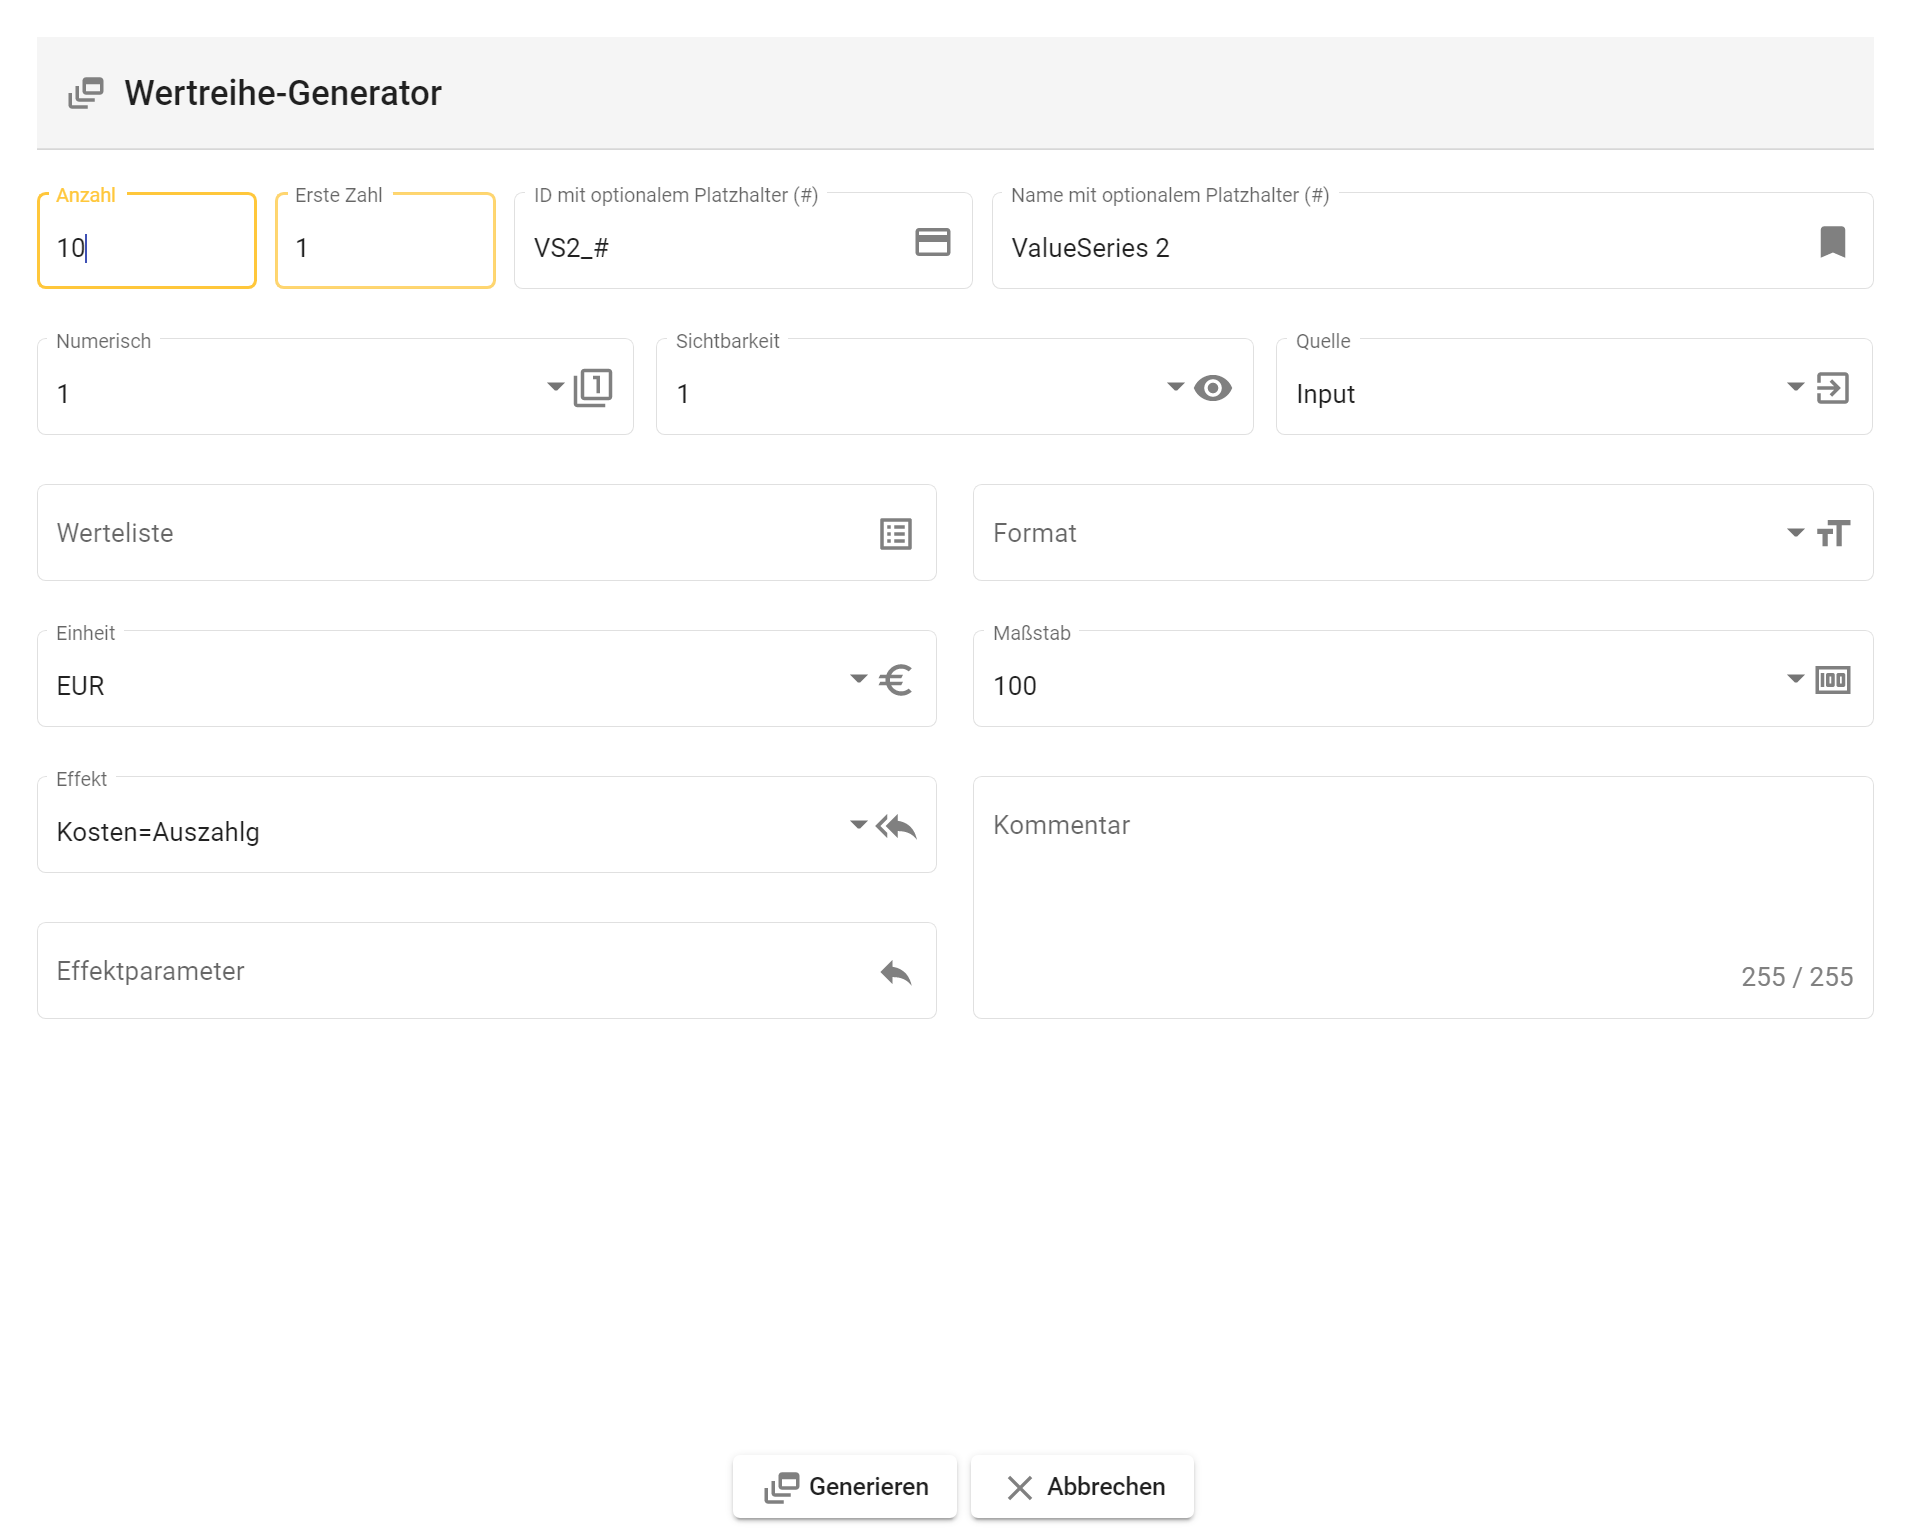Click the Quelle input arrow icon

pyautogui.click(x=1832, y=388)
